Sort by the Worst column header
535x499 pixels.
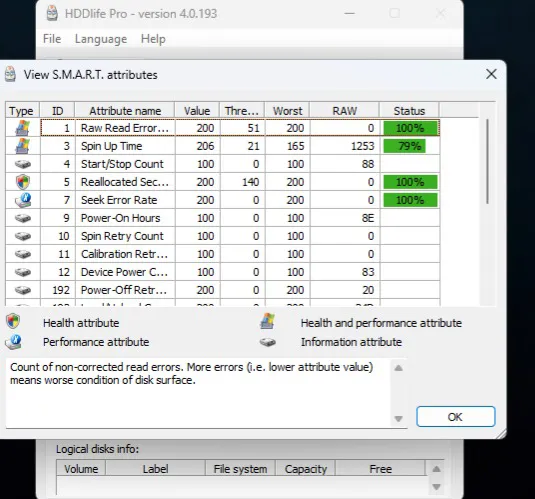(287, 111)
